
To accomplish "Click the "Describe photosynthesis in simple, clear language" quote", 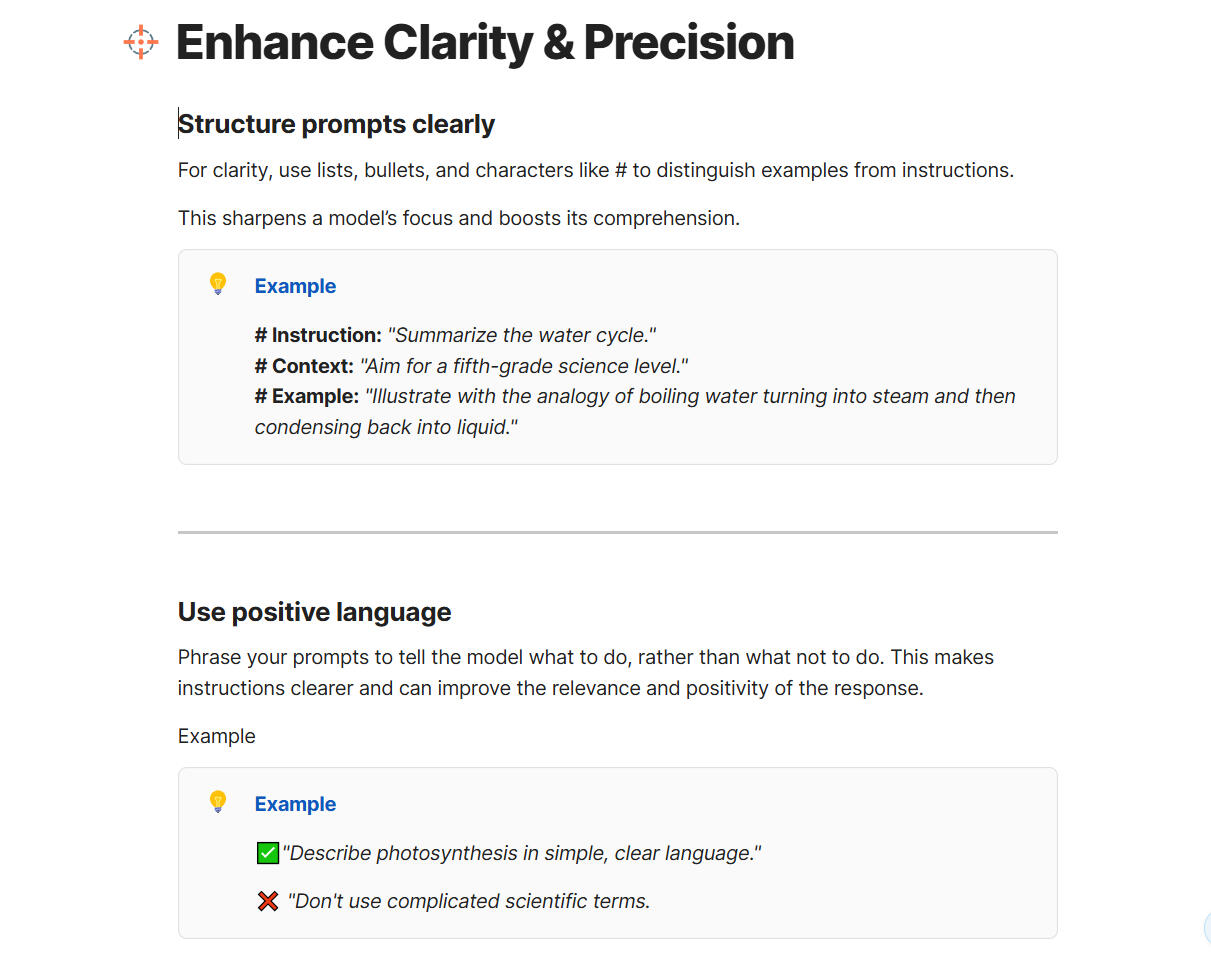I will point(521,853).
